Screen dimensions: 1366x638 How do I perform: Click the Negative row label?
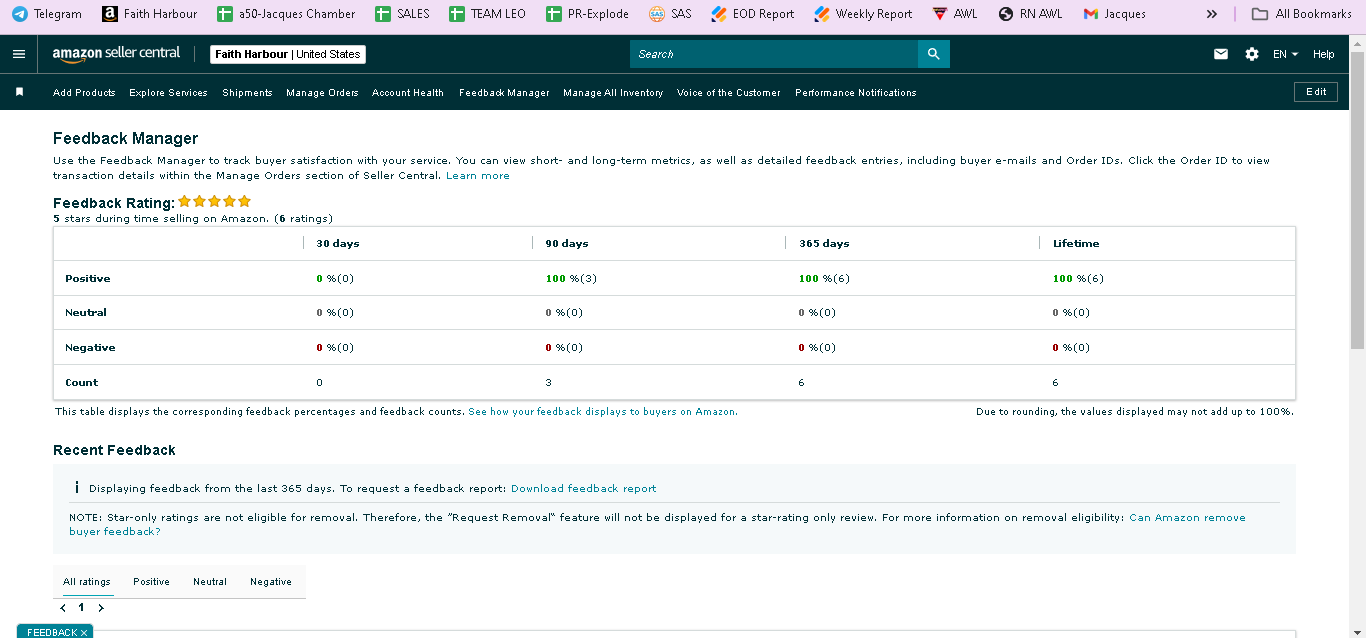(x=90, y=348)
